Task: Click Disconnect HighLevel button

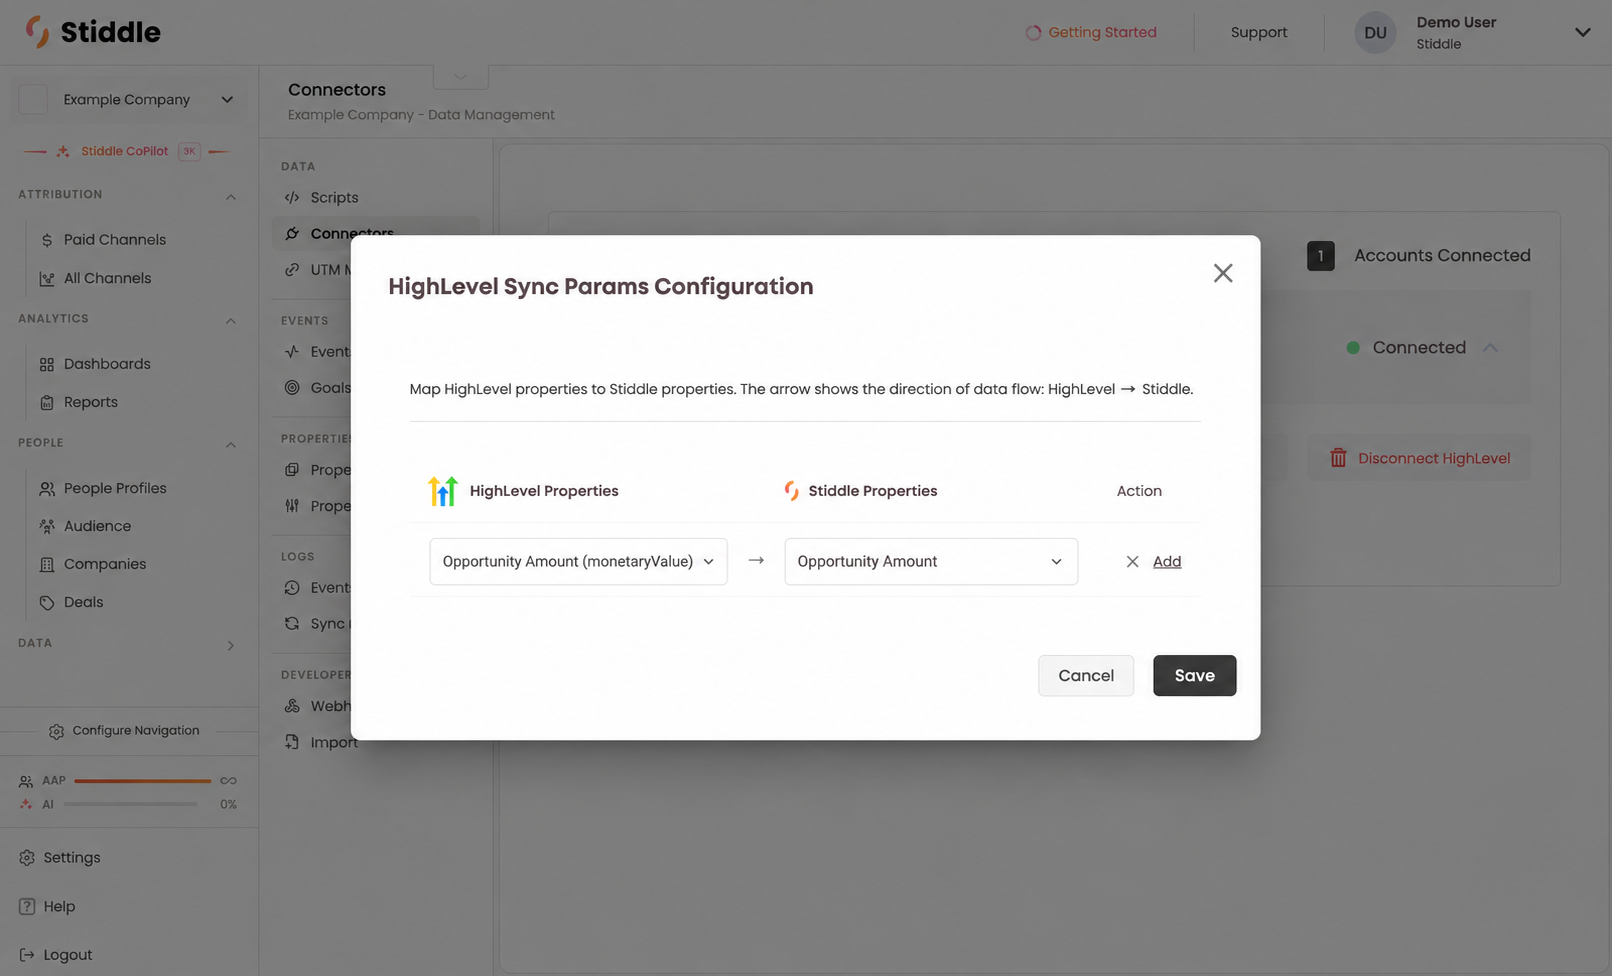Action: (x=1419, y=458)
